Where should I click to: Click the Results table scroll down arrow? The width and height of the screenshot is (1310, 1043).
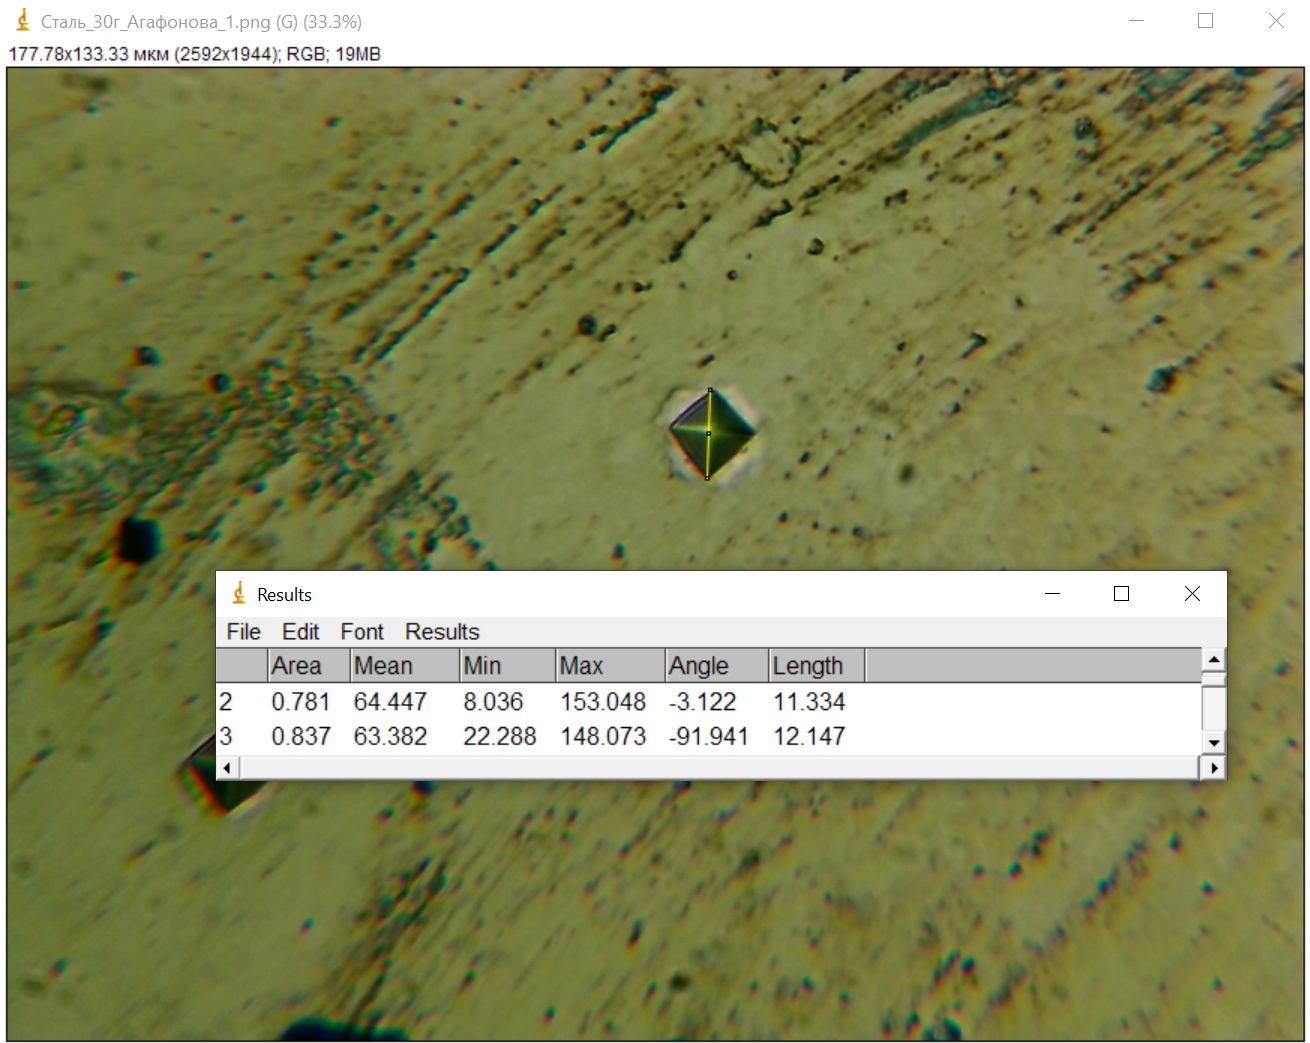[1213, 743]
